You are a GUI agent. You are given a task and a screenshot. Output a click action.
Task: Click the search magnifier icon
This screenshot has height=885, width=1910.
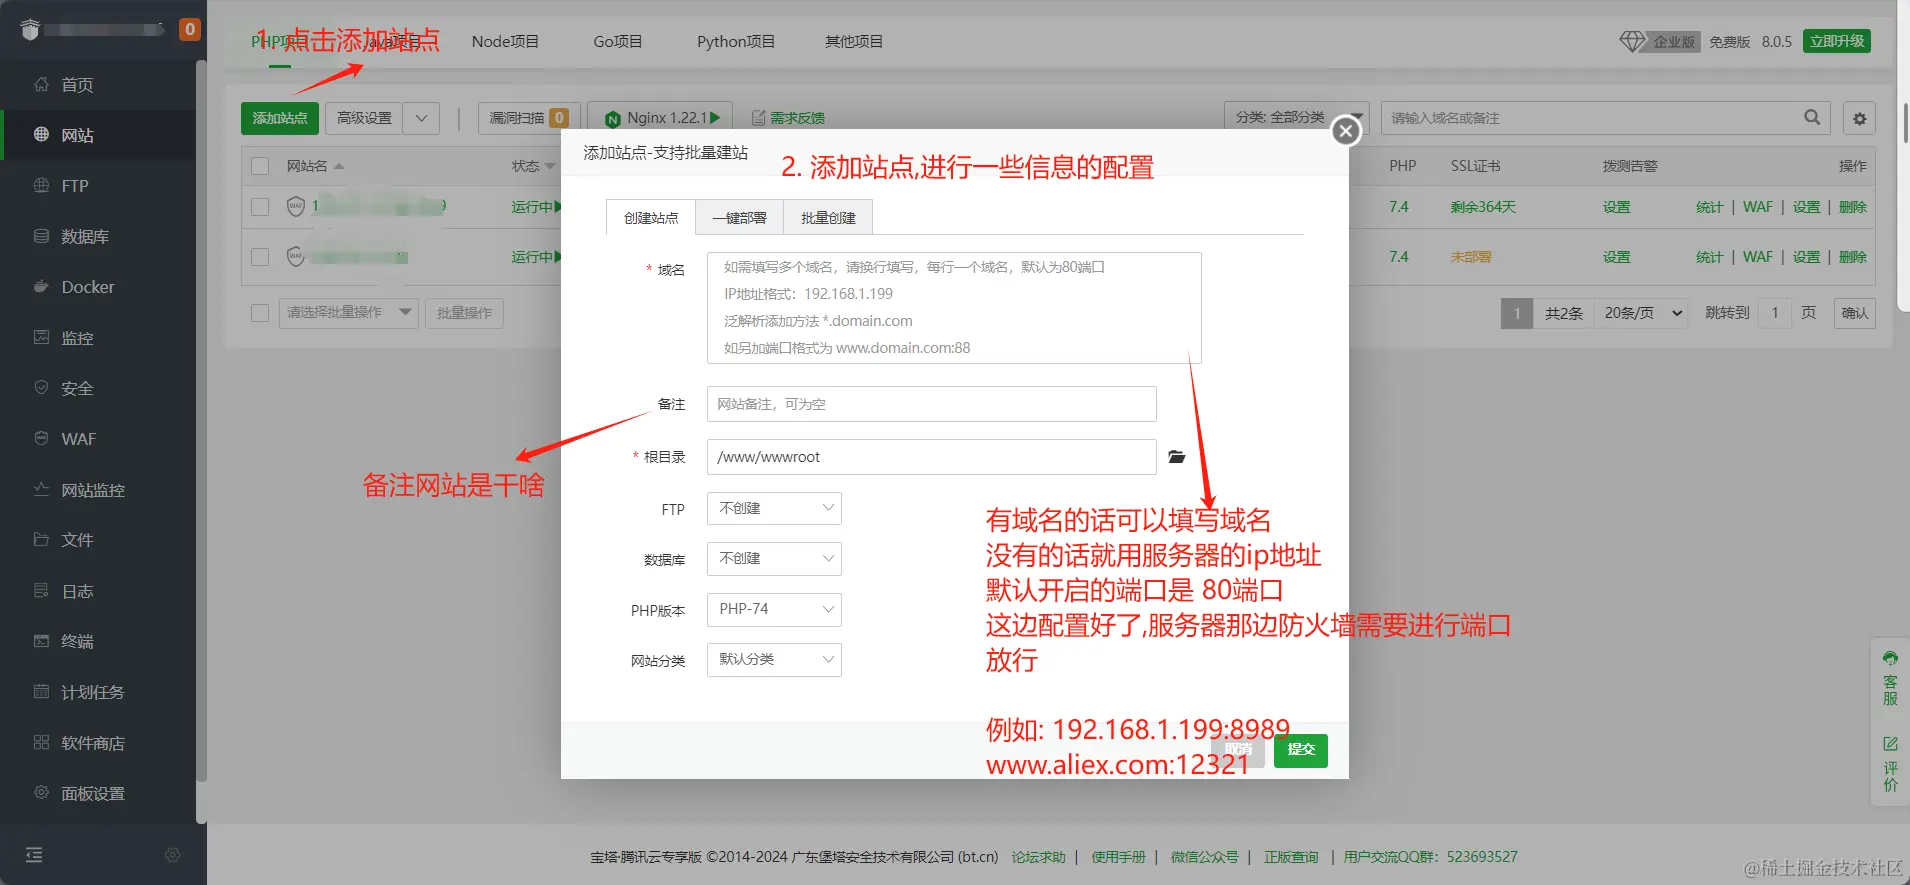(1812, 117)
